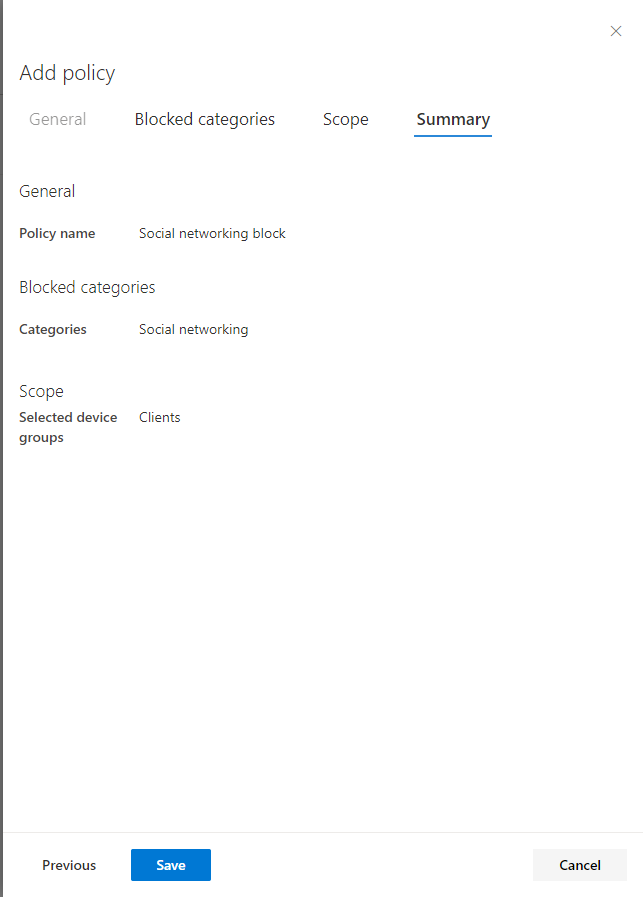Viewport: 643px width, 897px height.
Task: Click the Selected device groups label
Action: pyautogui.click(x=68, y=427)
